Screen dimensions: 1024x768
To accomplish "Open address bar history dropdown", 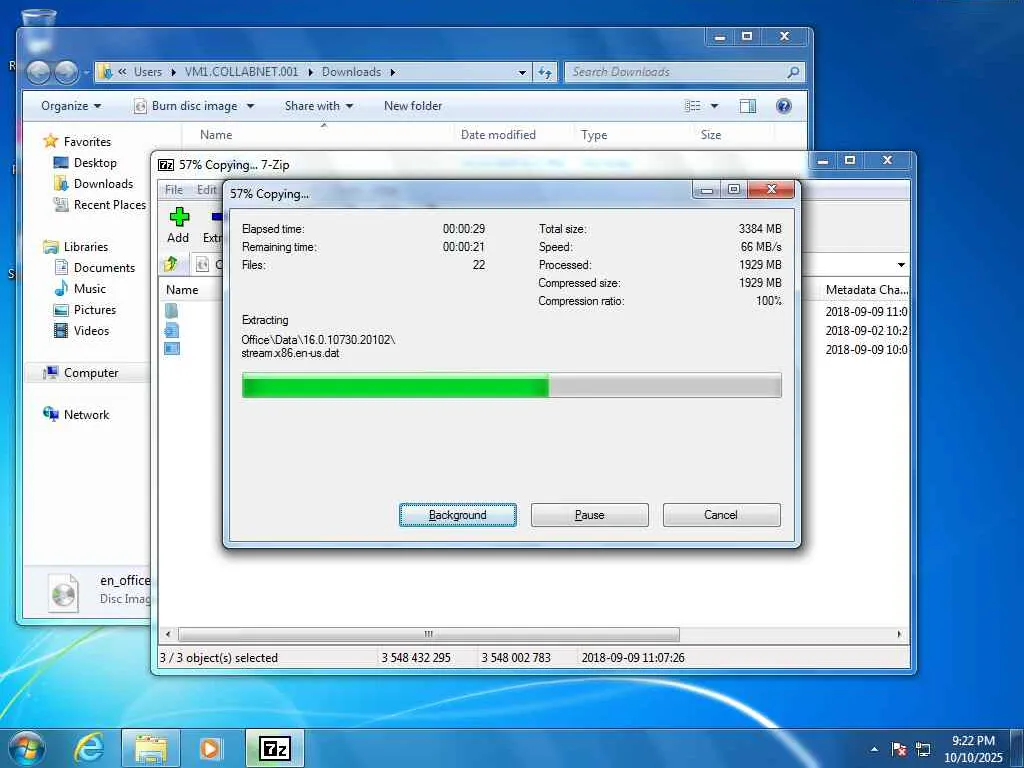I will coord(522,72).
